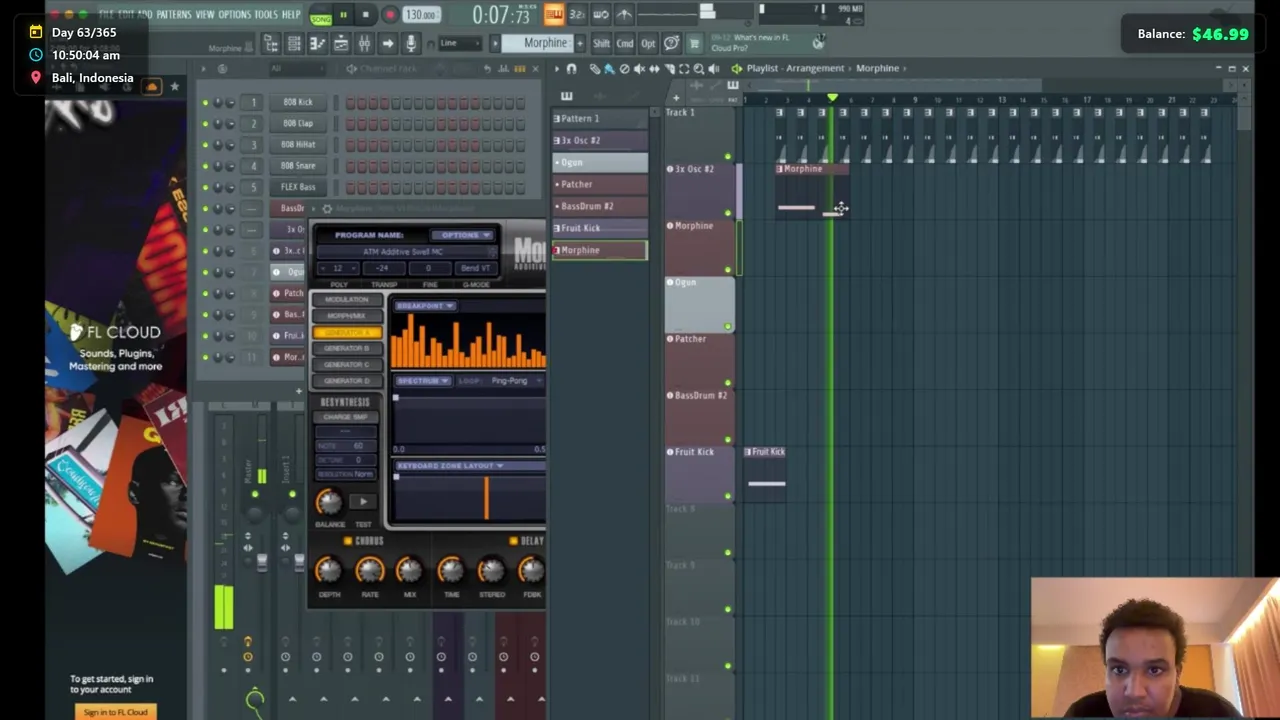Toggle the DELAY enable LED

point(513,541)
